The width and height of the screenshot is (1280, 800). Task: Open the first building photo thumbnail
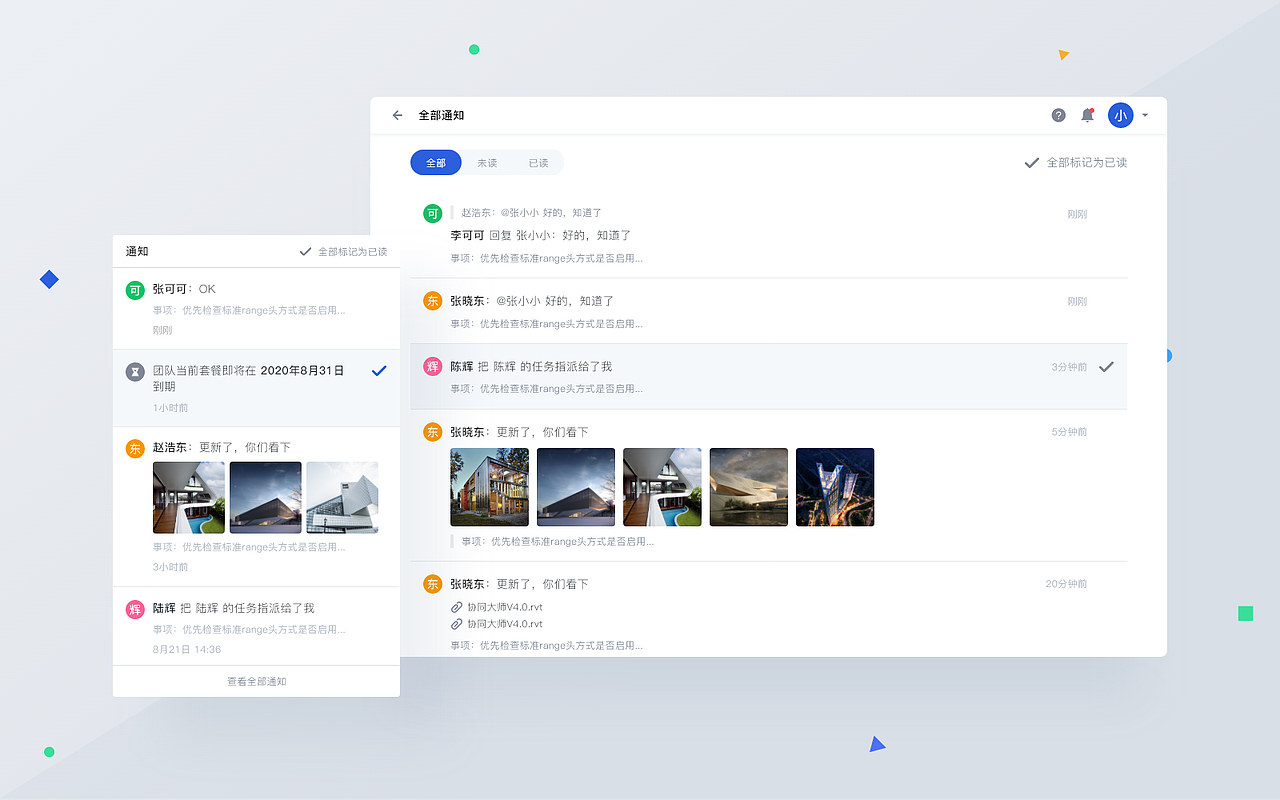click(489, 487)
